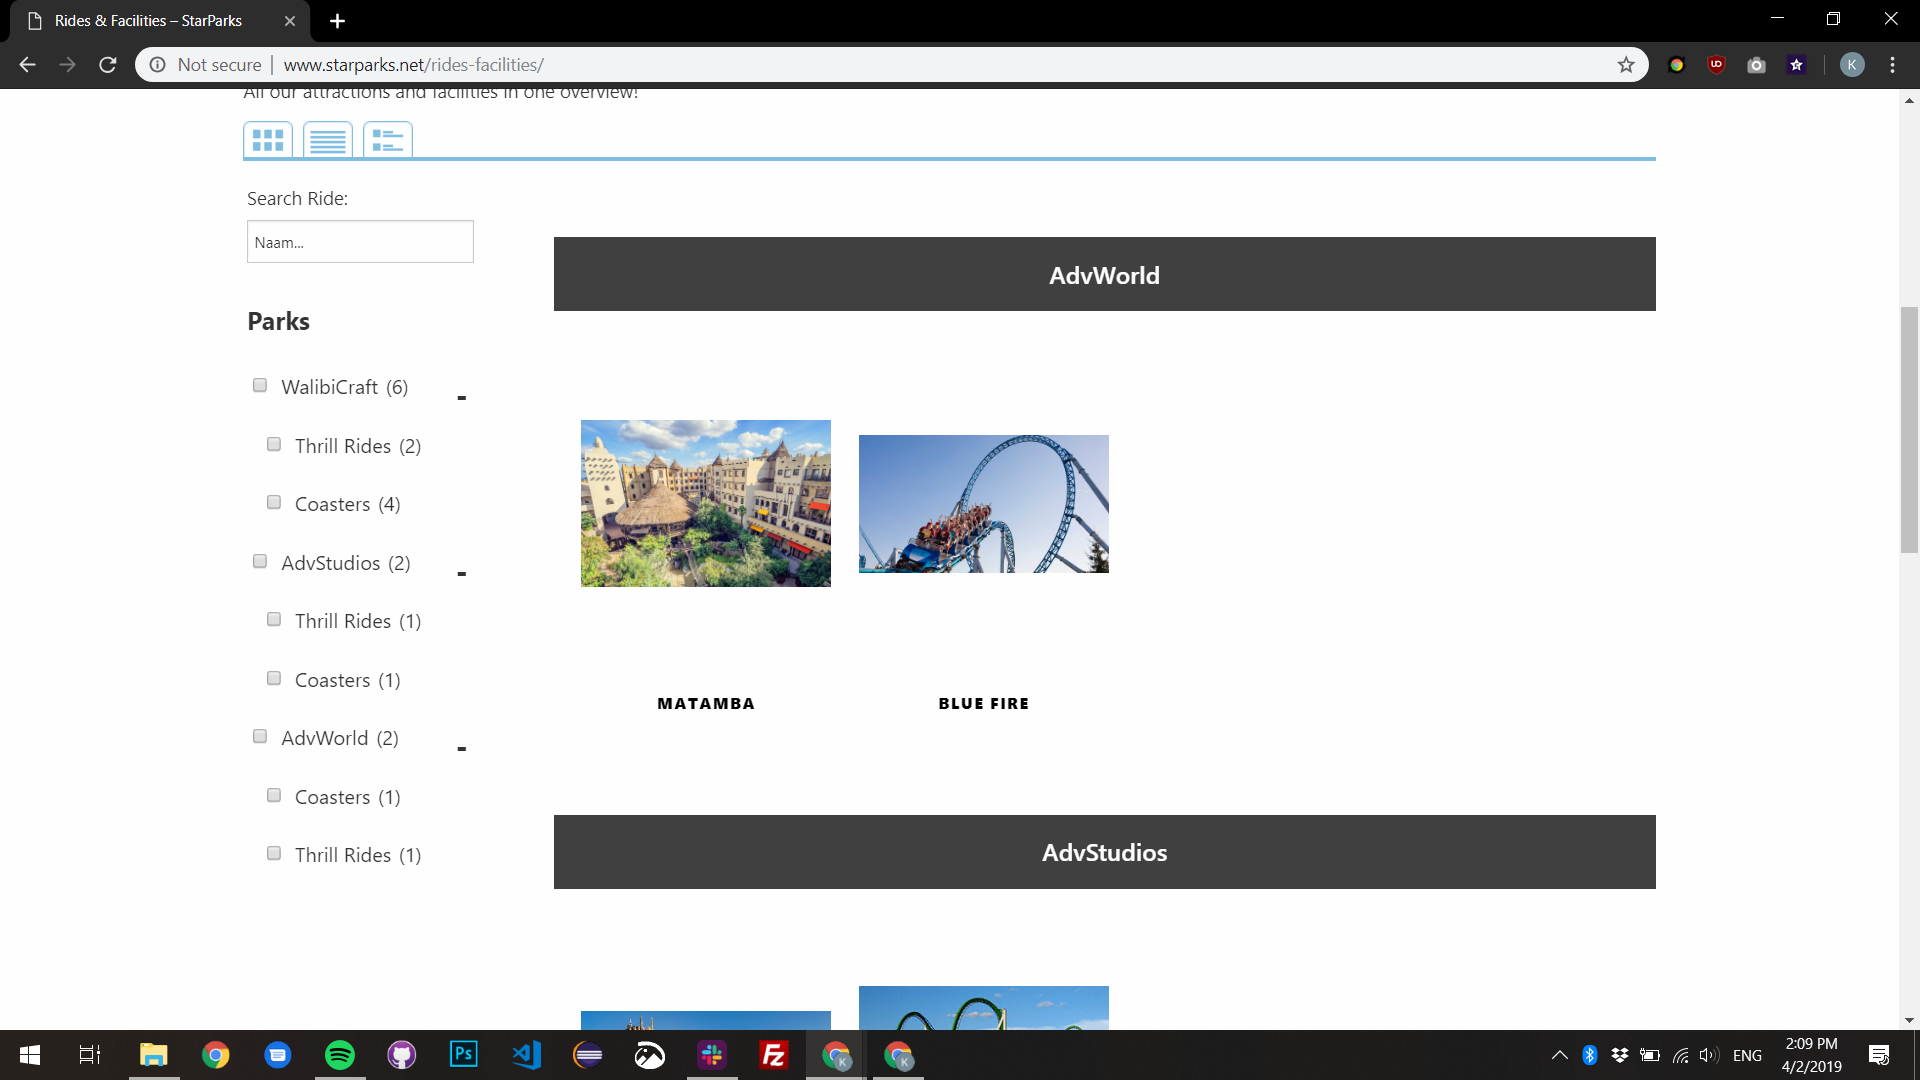Open the Chrome three-dot menu
Viewport: 1920px width, 1080px height.
[1892, 65]
